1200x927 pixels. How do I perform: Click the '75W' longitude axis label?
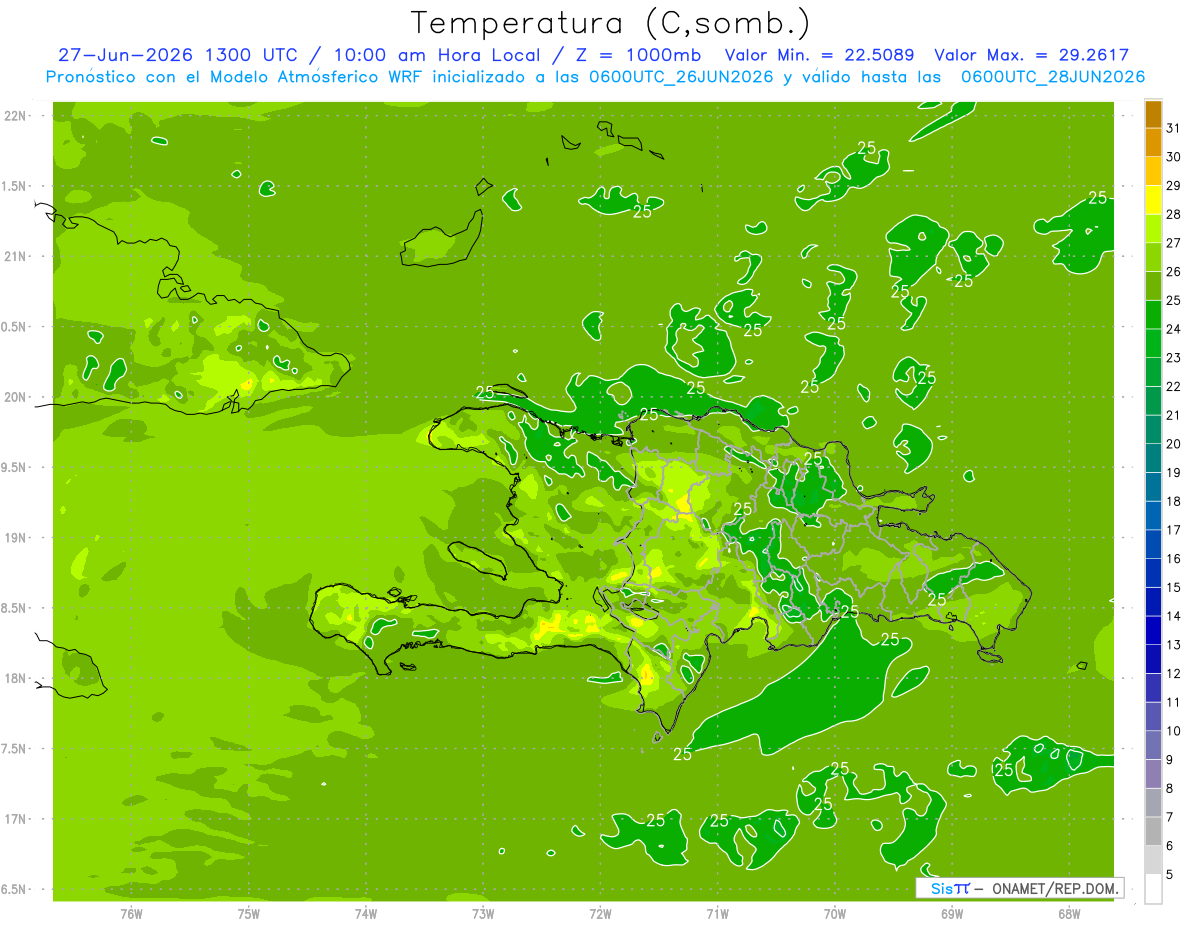pos(248,914)
